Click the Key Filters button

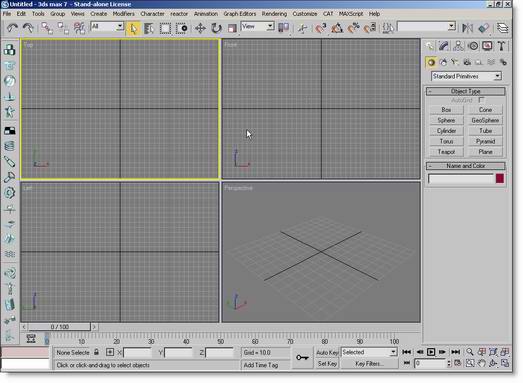click(x=369, y=364)
